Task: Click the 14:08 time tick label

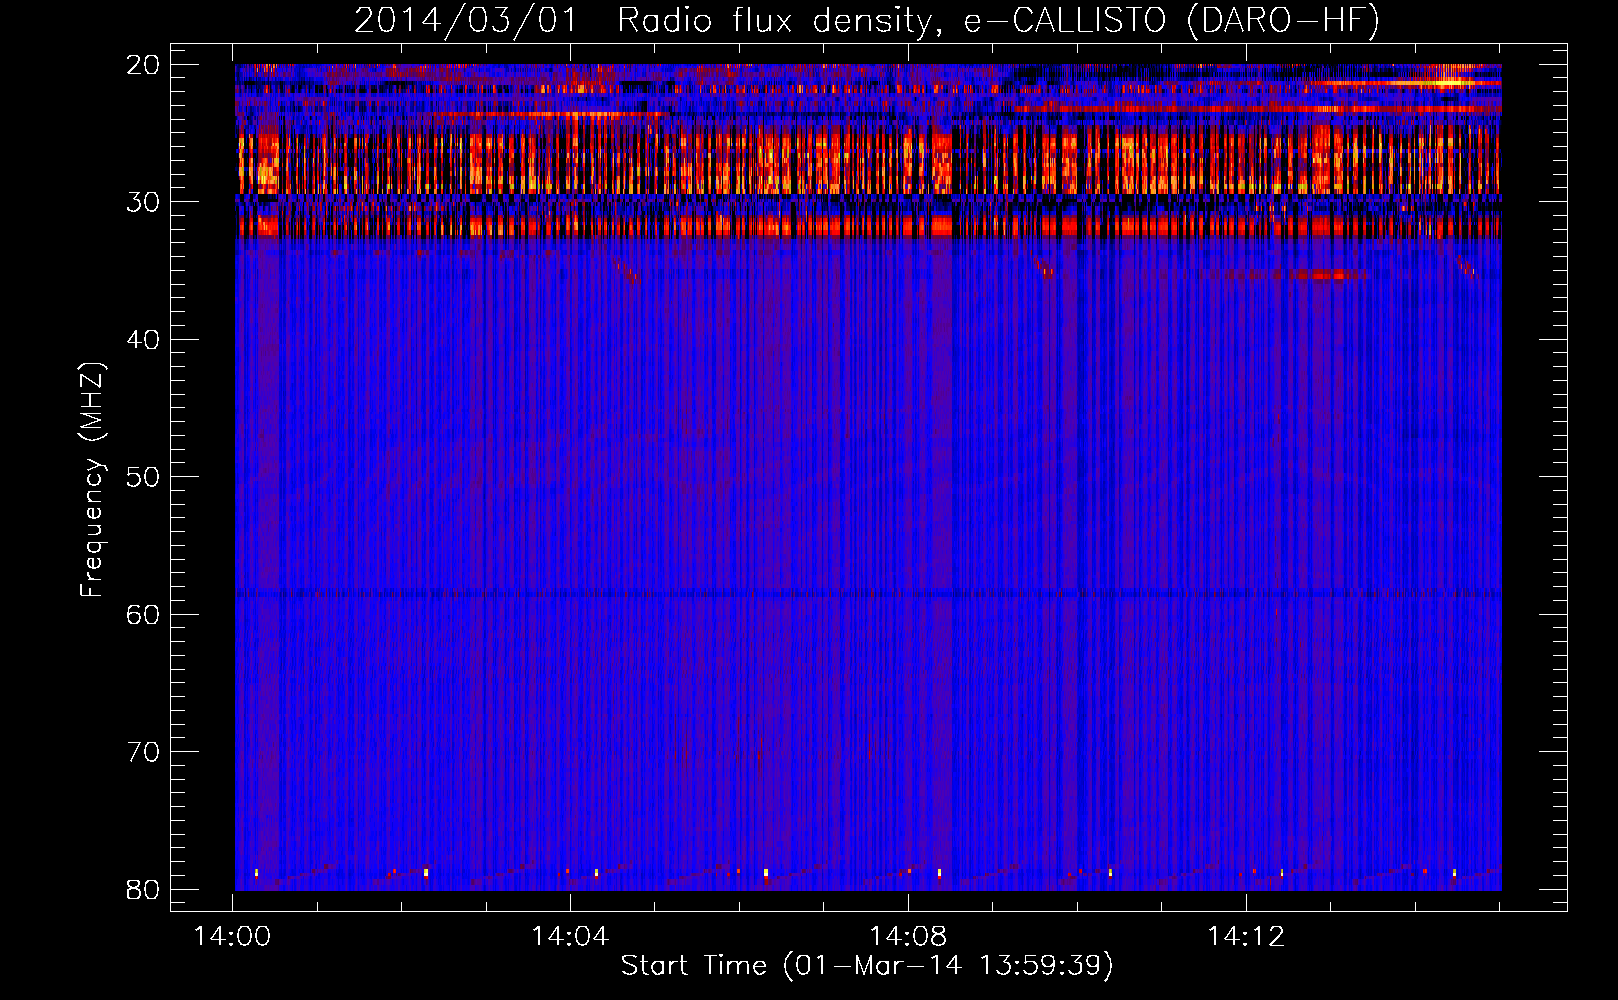Action: click(908, 937)
